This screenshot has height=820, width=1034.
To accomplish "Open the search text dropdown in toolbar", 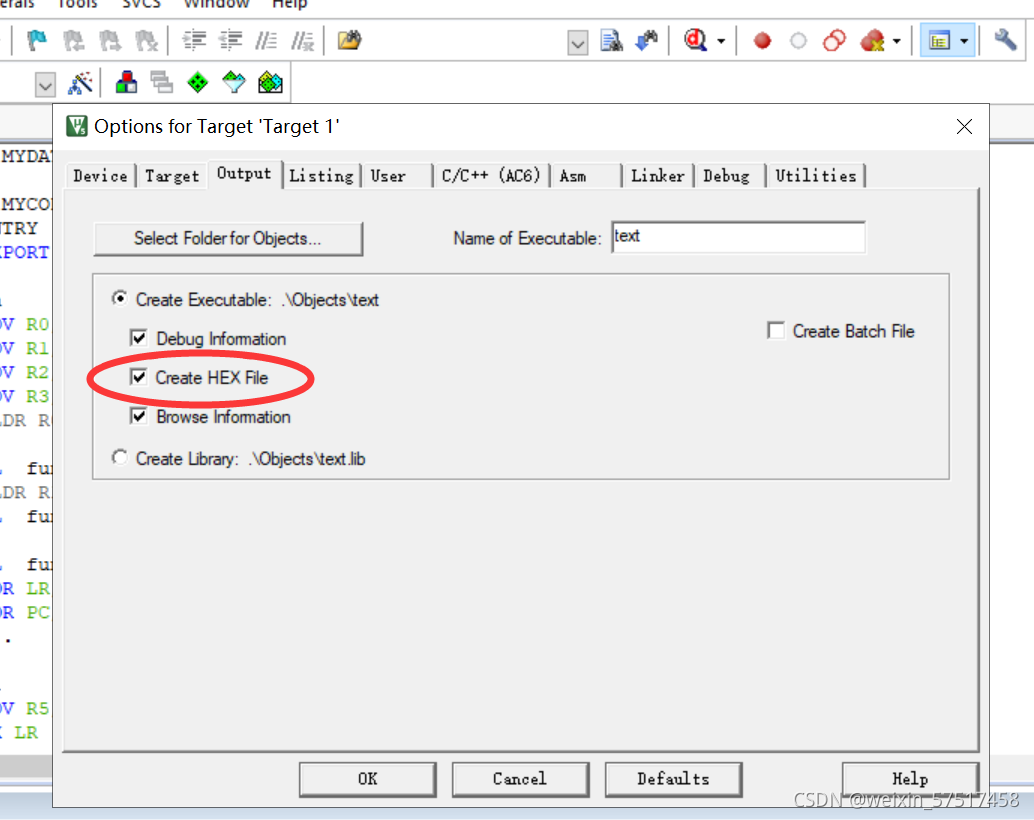I will coord(578,43).
